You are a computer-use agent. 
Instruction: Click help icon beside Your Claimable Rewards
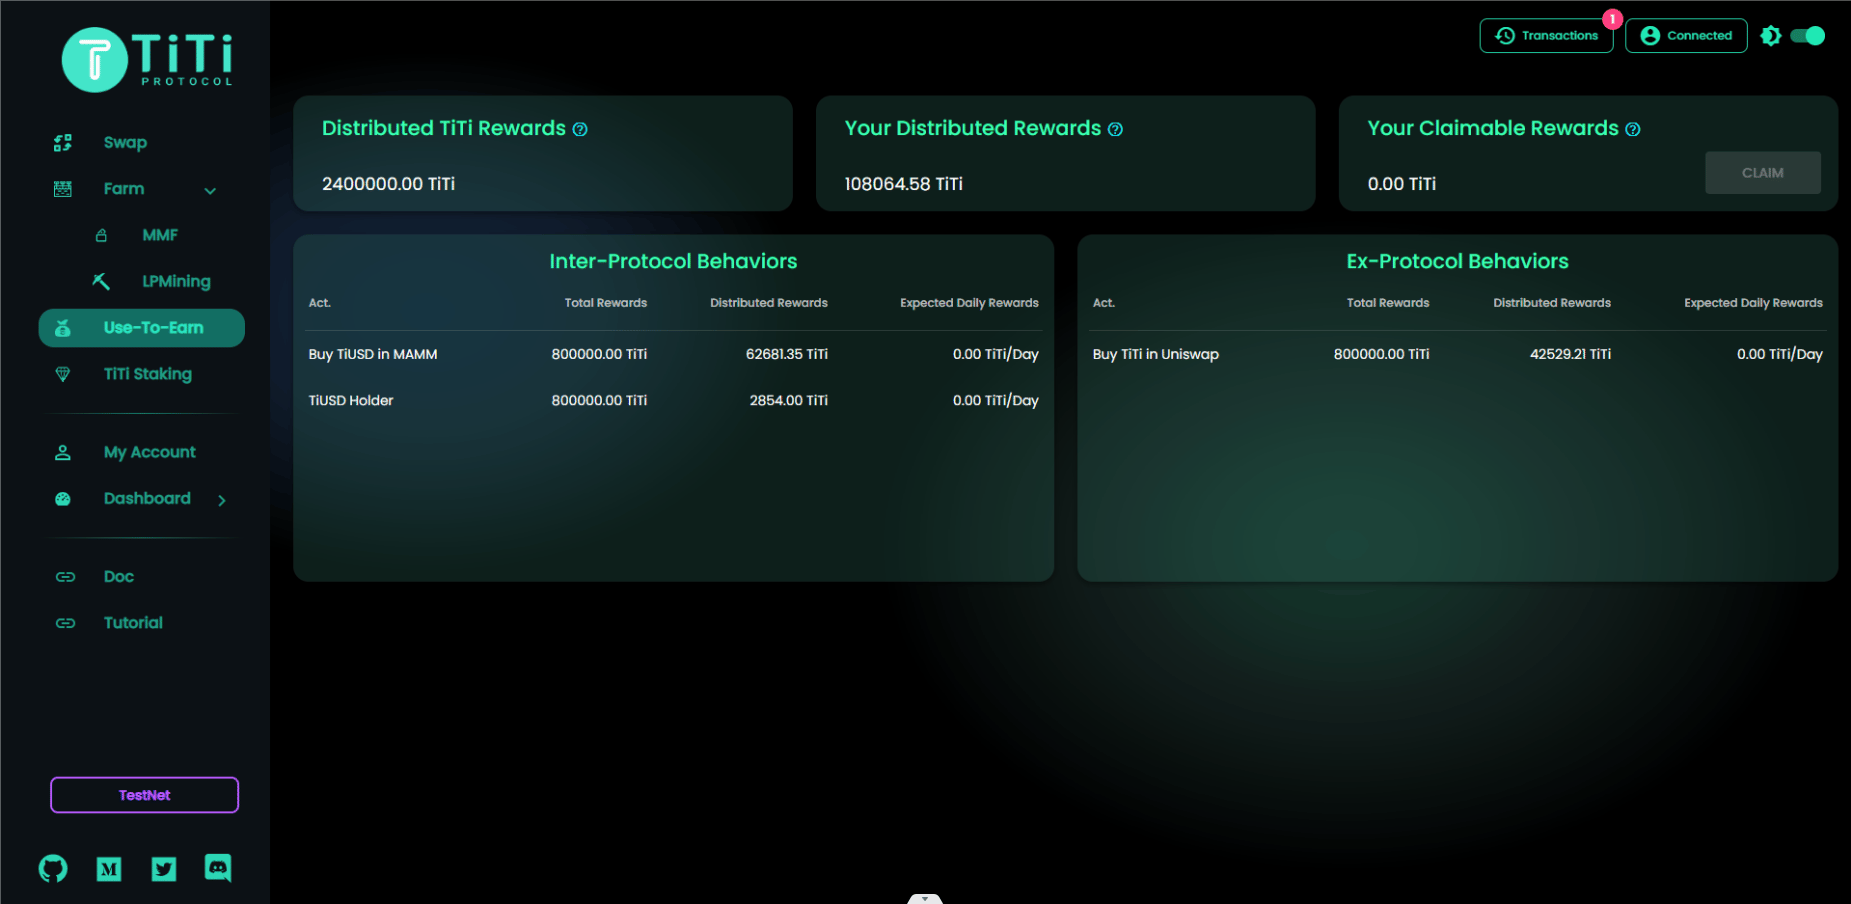point(1633,129)
